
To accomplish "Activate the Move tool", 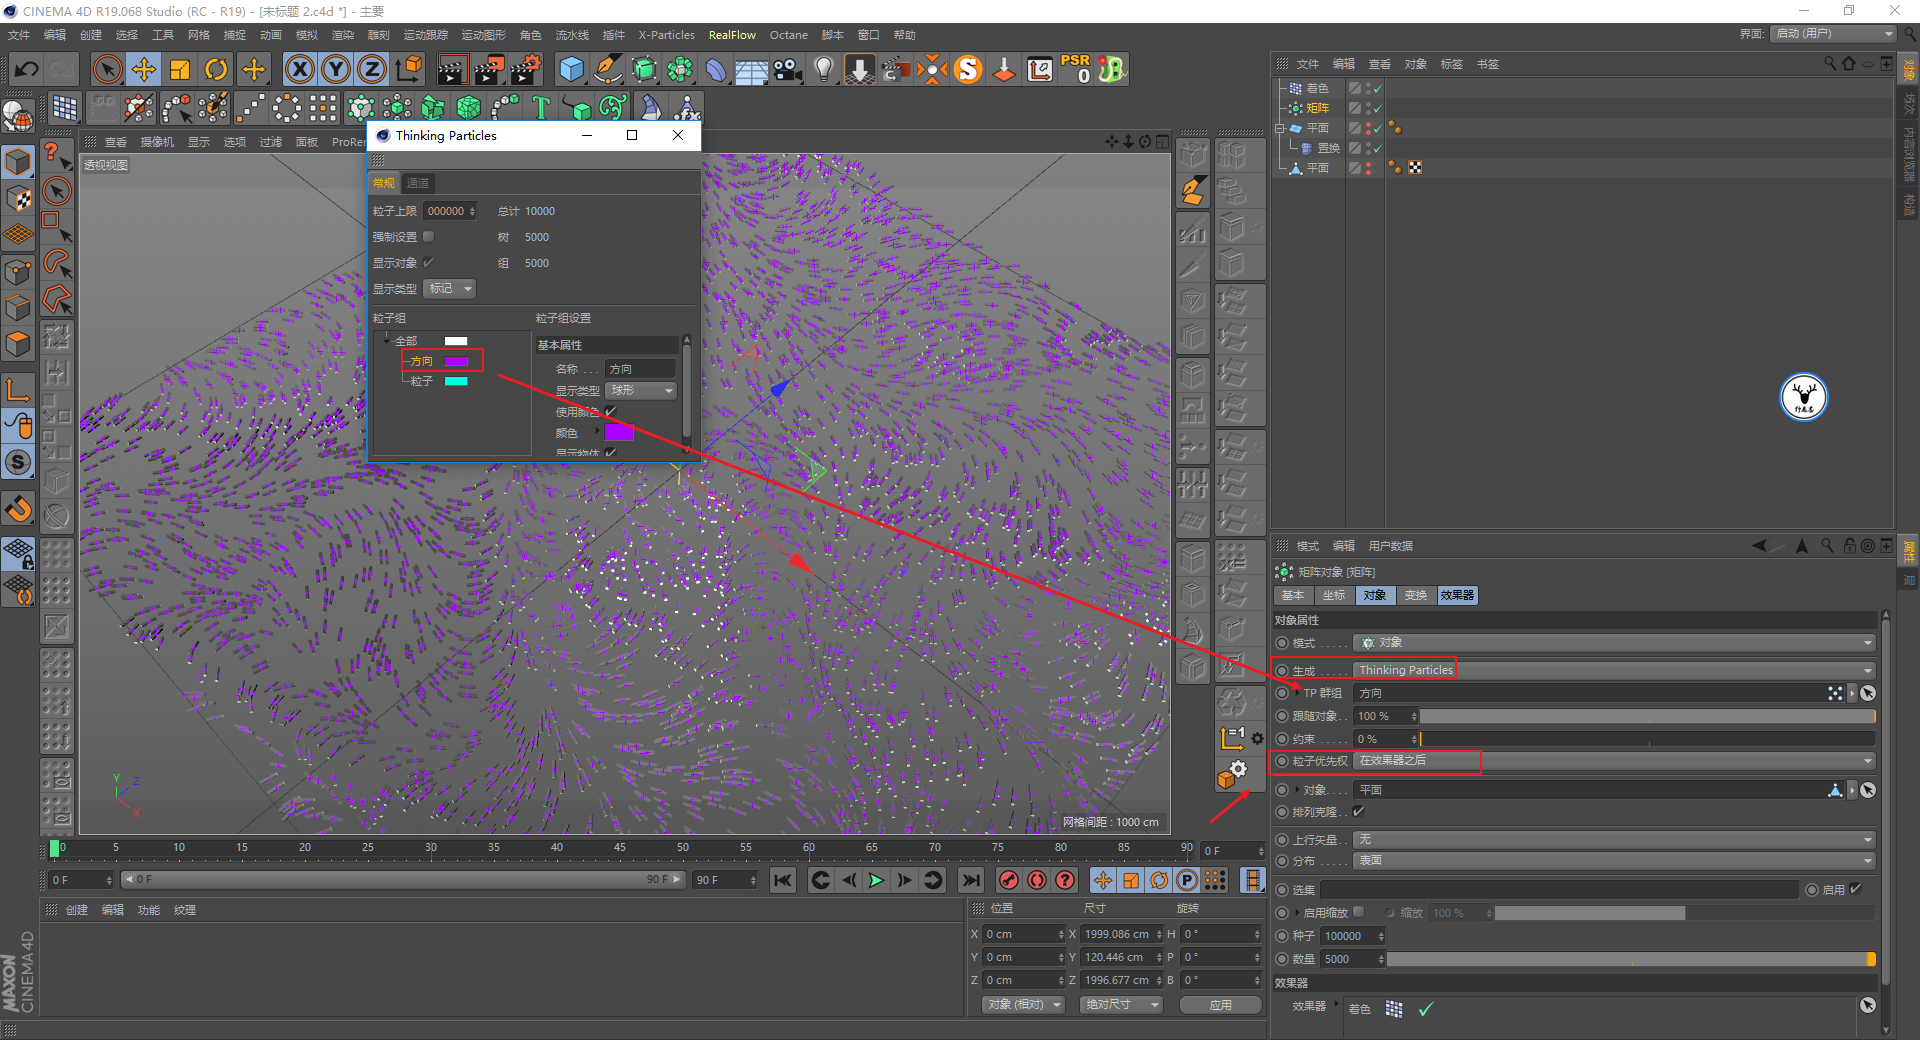I will tap(144, 69).
